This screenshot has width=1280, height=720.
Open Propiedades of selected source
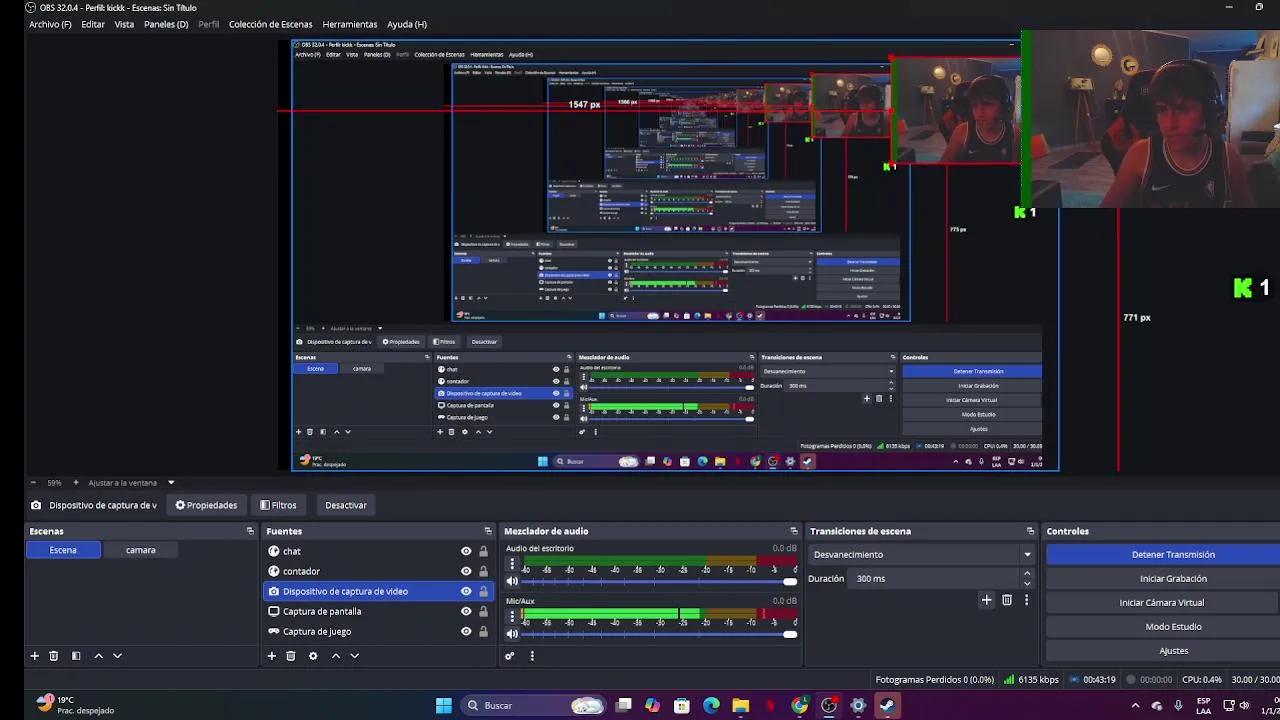tap(206, 505)
